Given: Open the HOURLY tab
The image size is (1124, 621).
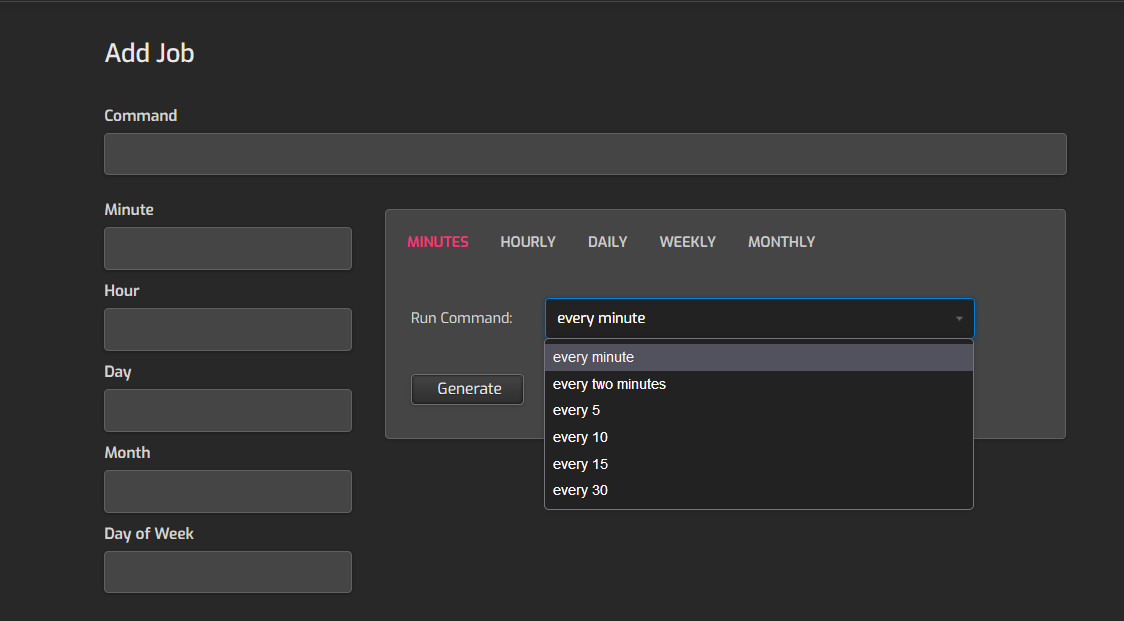Looking at the screenshot, I should click(x=528, y=242).
